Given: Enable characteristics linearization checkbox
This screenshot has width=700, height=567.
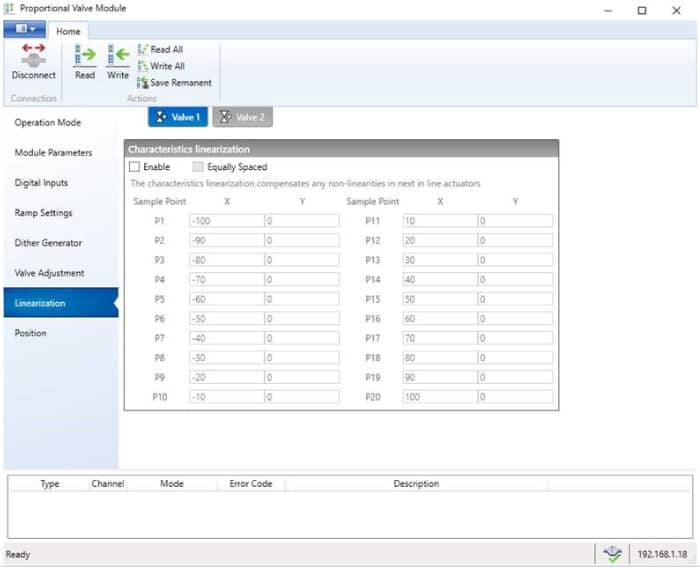Looking at the screenshot, I should 135,167.
